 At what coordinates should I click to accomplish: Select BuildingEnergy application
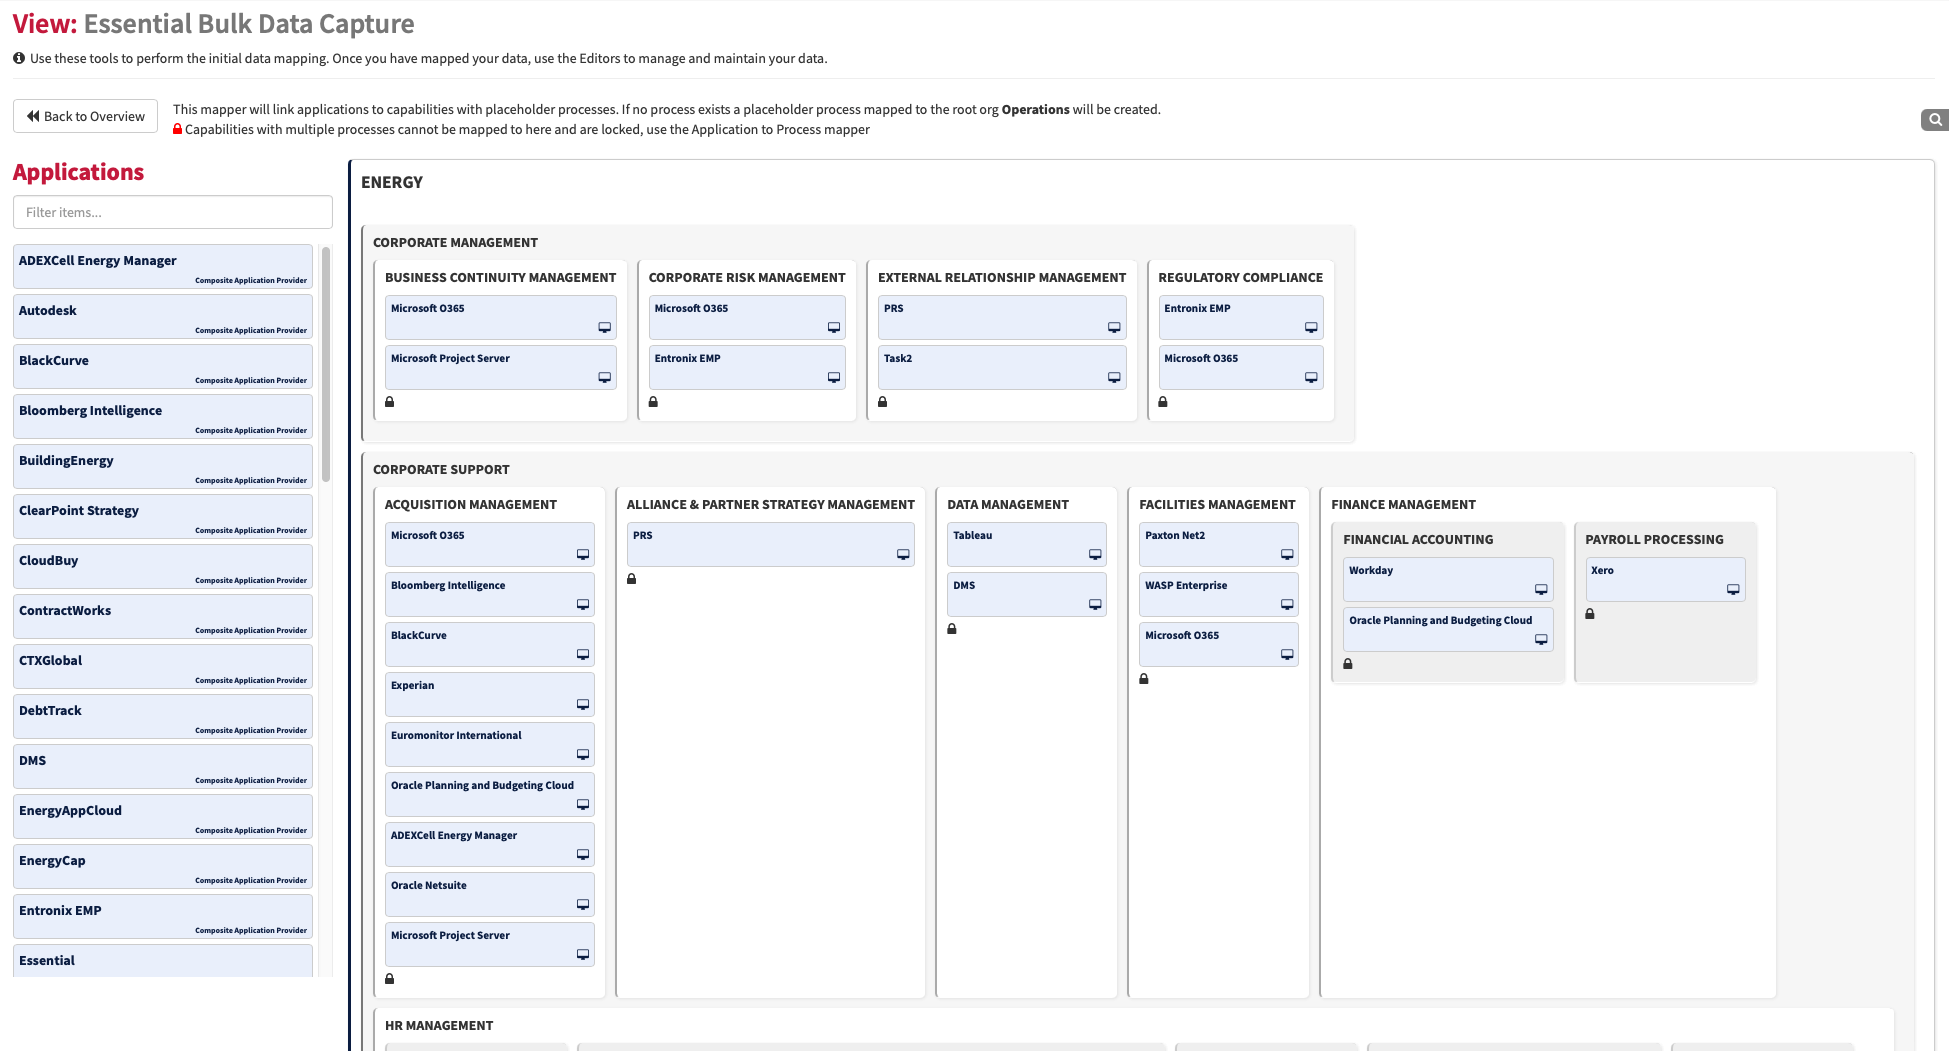tap(163, 467)
